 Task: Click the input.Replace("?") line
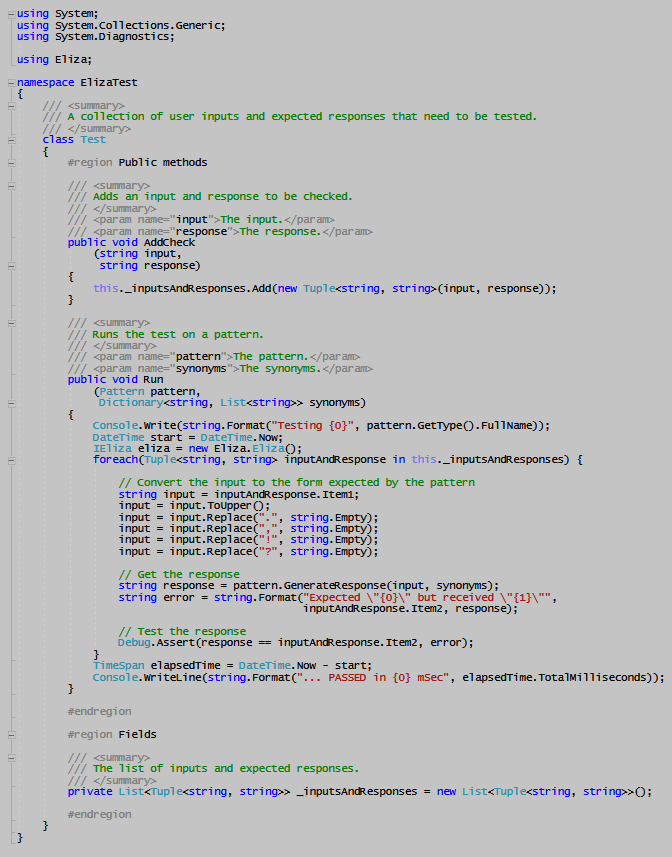248,551
